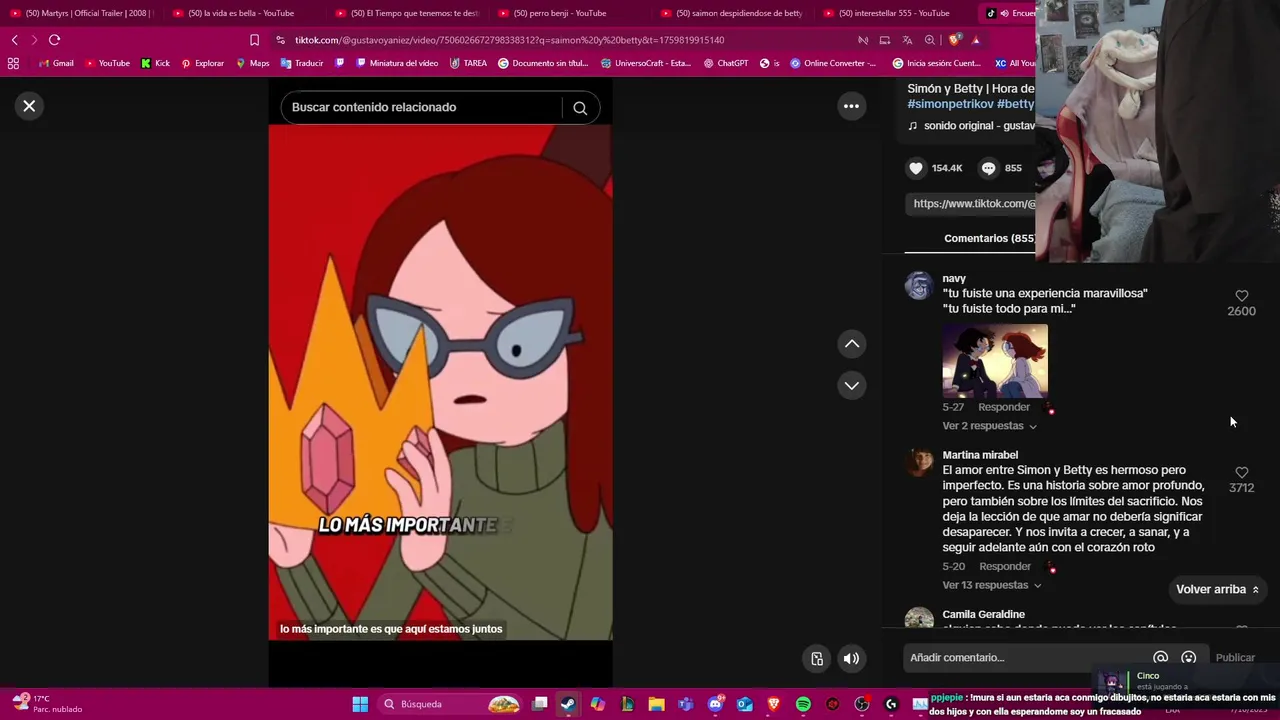Open Martina mirabel's profile name
Image resolution: width=1280 pixels, height=720 pixels.
980,455
